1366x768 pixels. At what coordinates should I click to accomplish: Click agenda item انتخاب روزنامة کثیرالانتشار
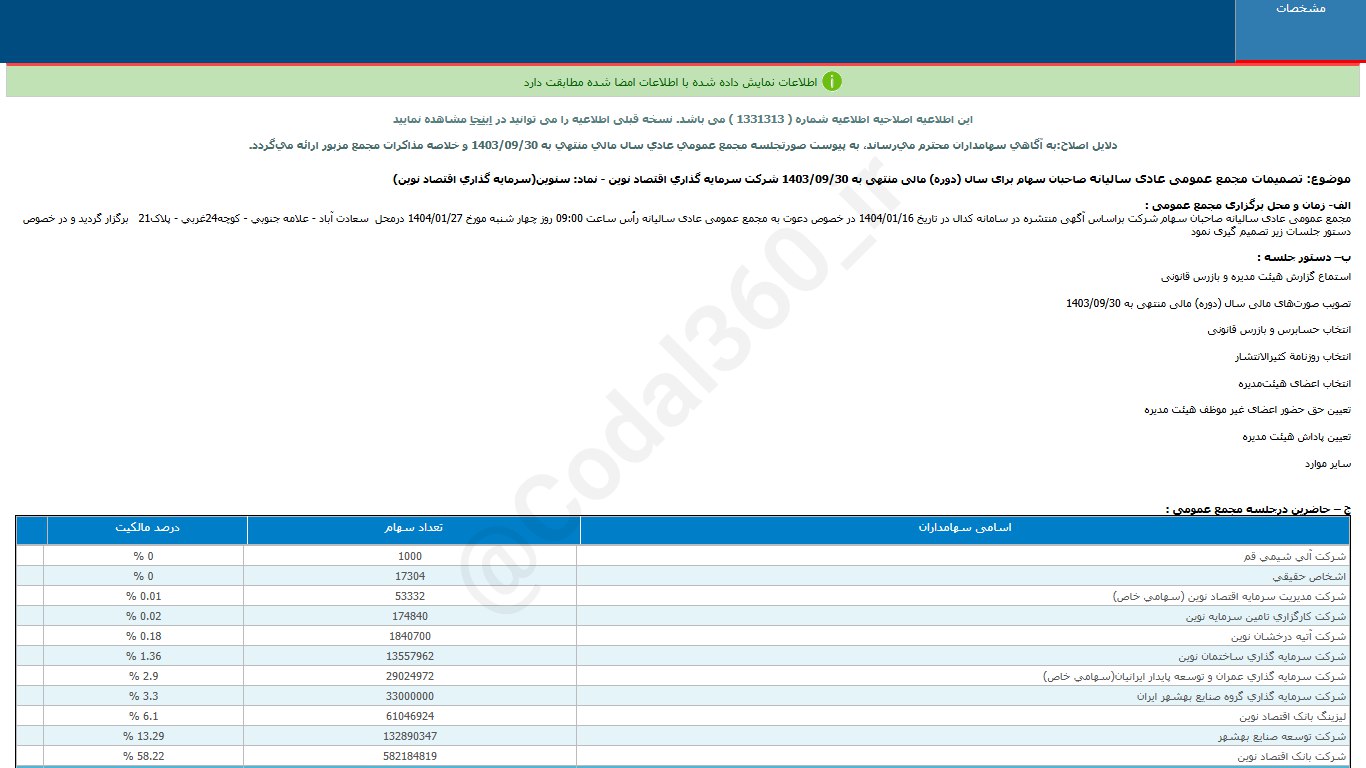(x=1293, y=356)
